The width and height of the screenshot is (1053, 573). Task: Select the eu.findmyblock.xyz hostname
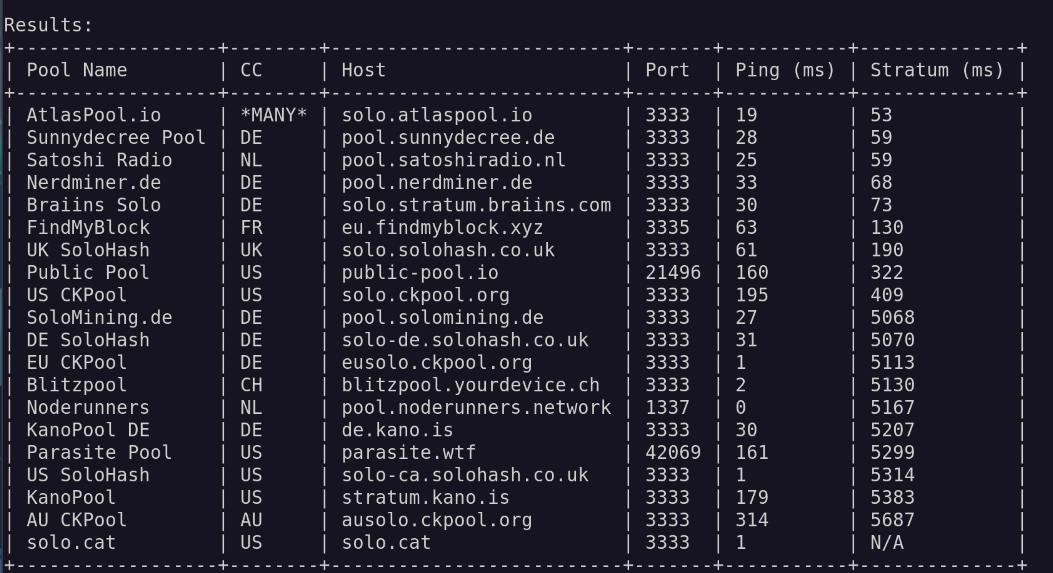point(443,227)
